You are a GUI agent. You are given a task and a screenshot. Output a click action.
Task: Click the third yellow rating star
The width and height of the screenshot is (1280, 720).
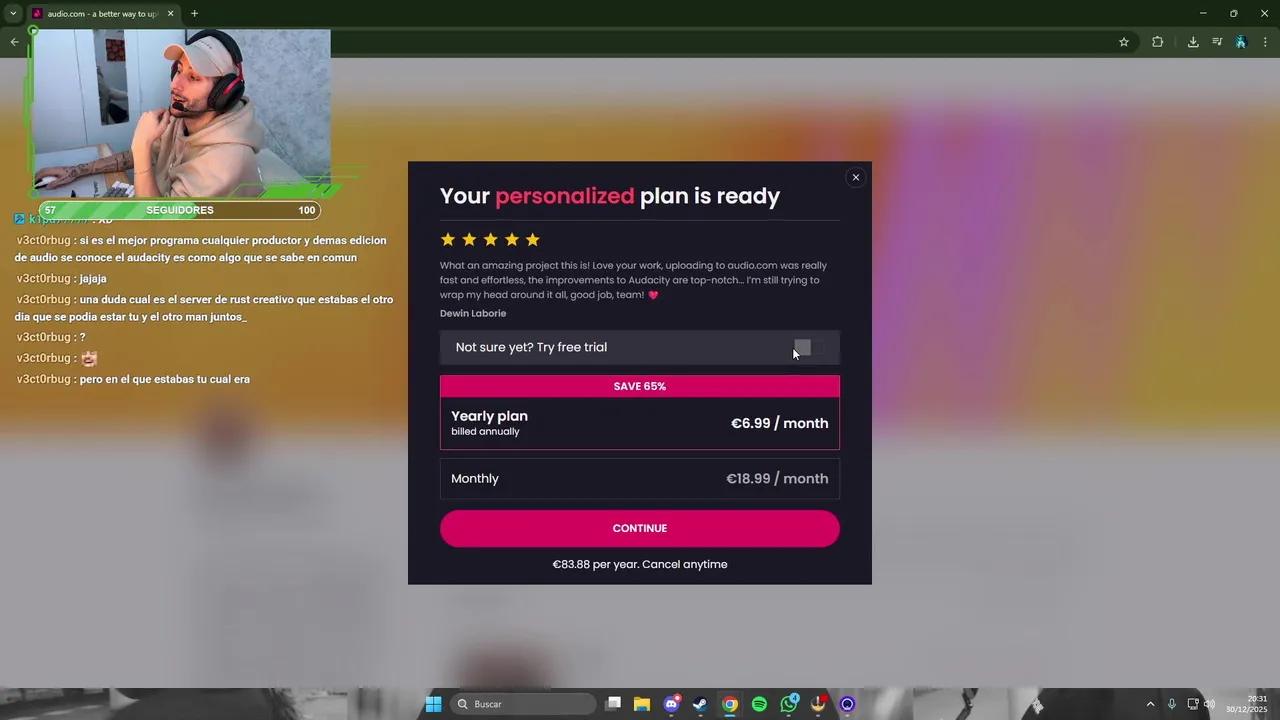(490, 239)
